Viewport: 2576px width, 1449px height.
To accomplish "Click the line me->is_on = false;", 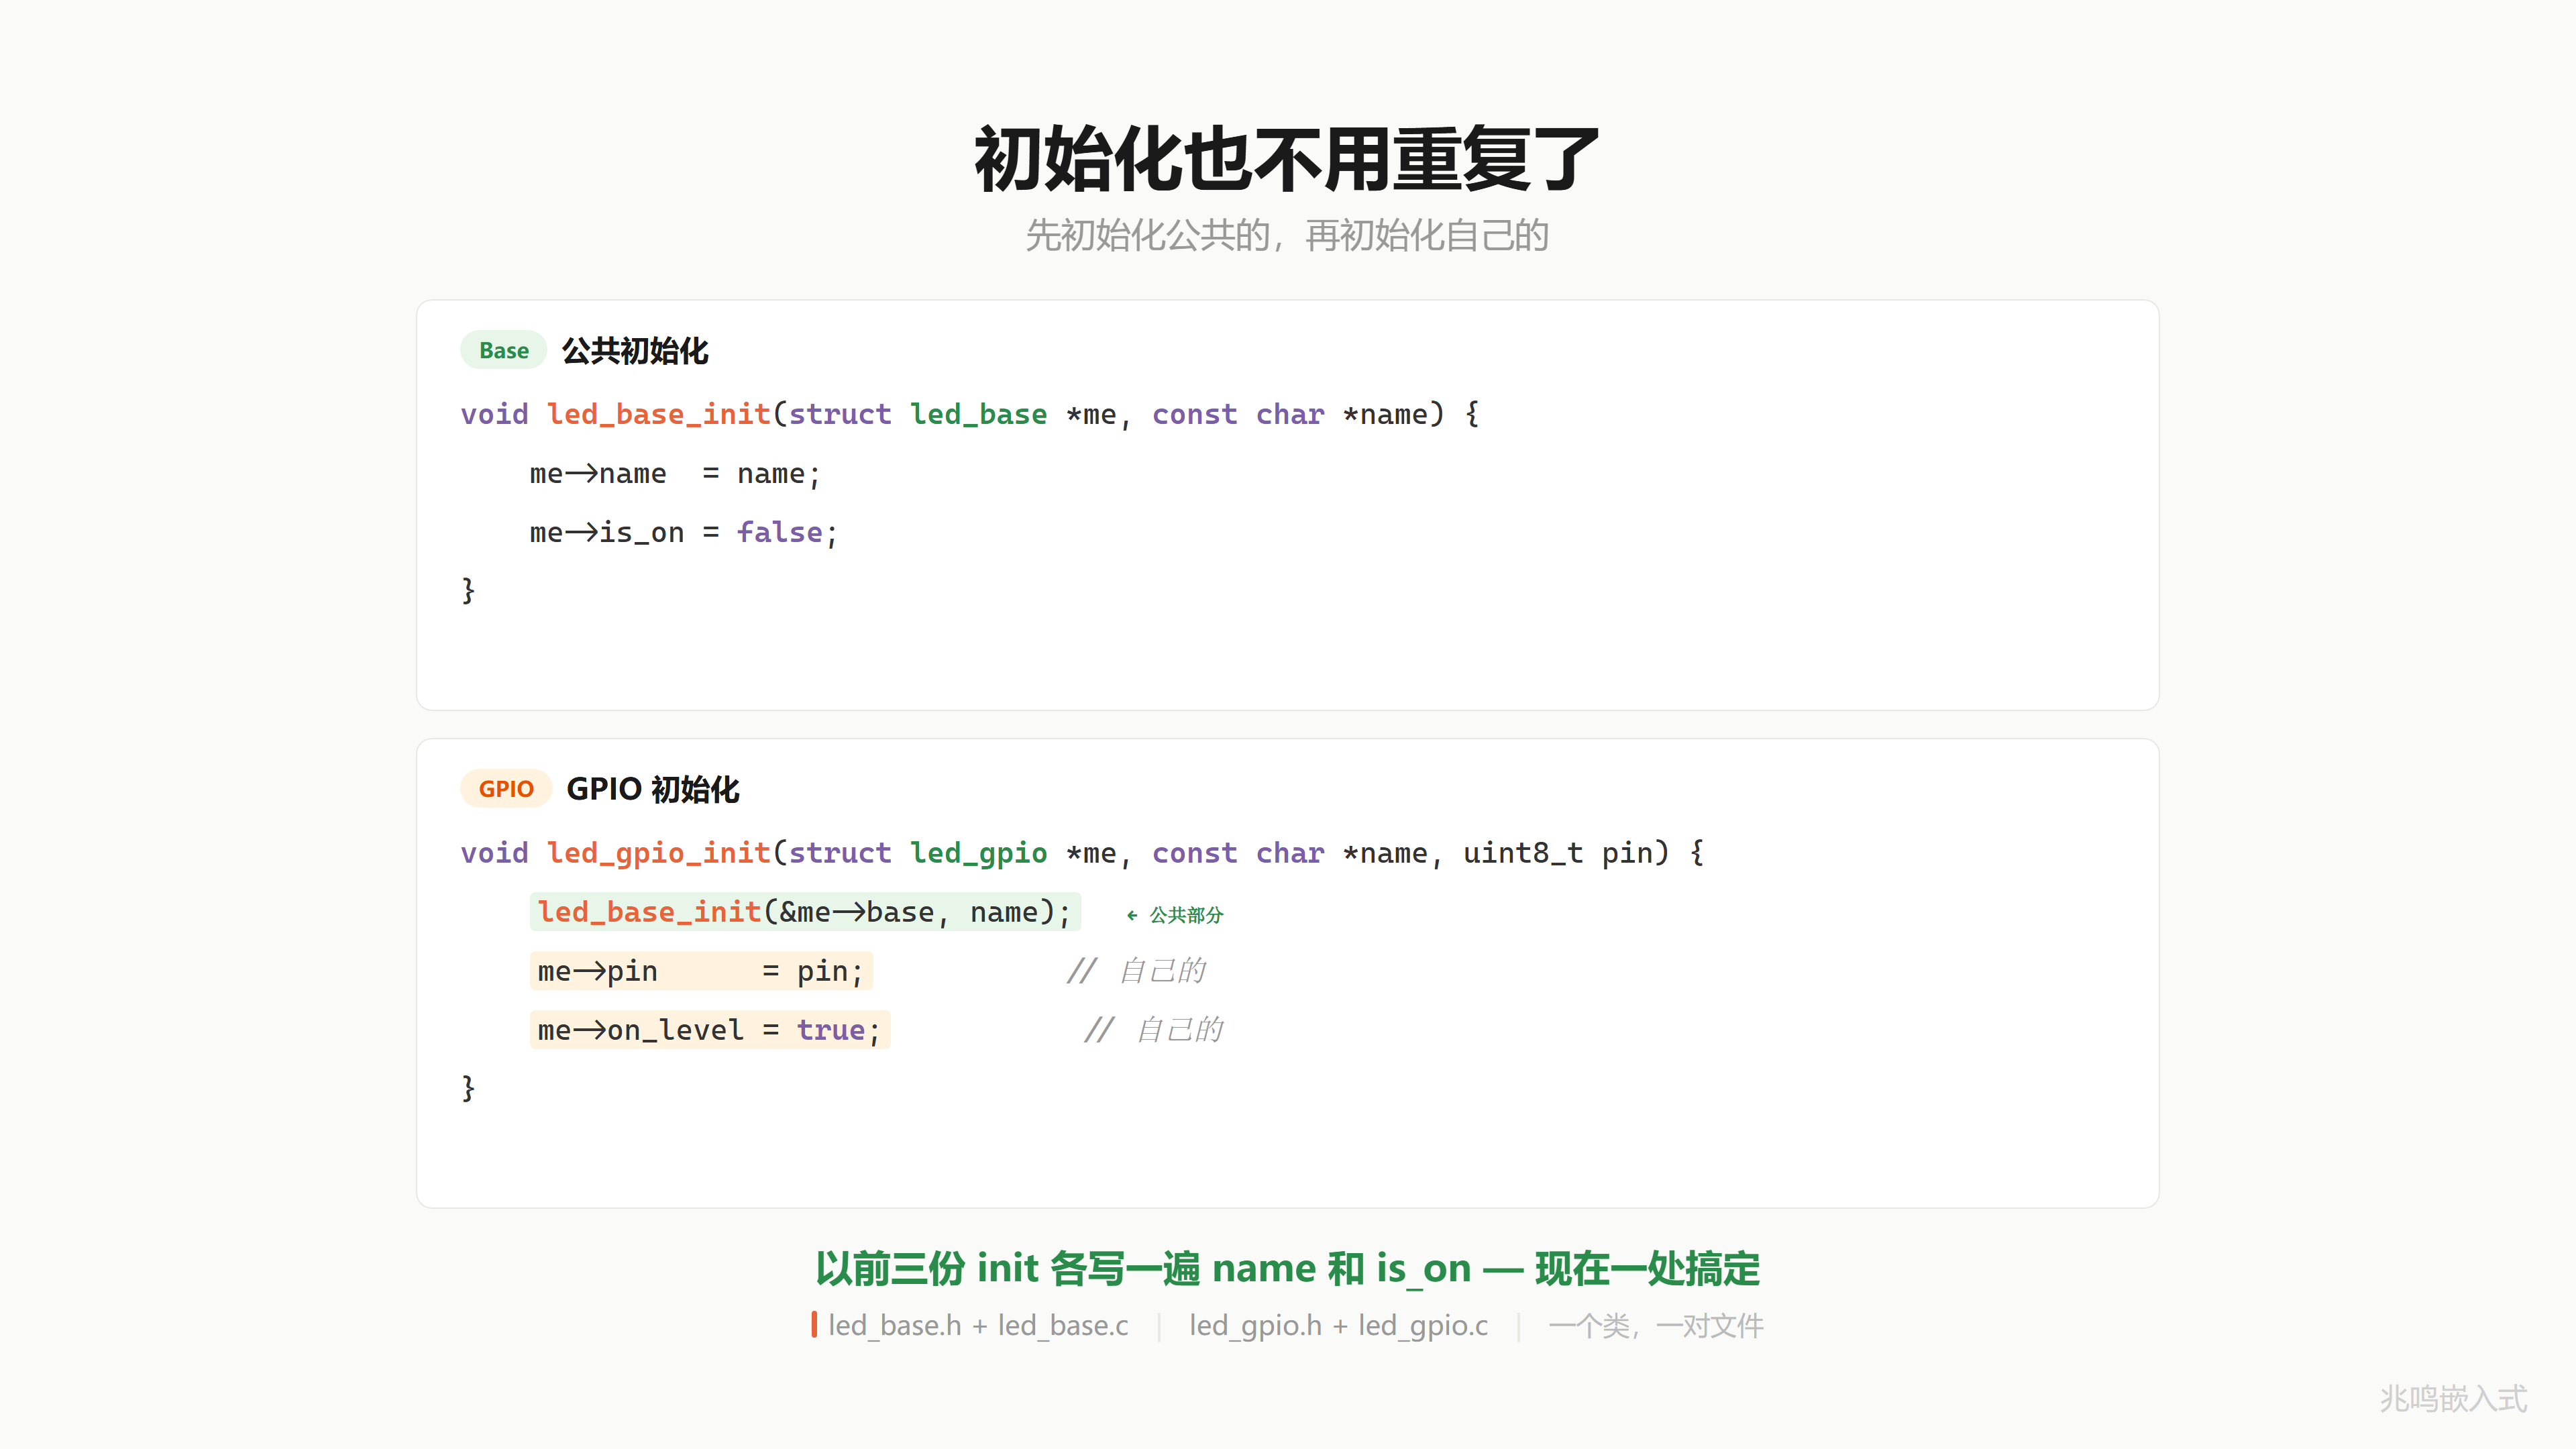I will (683, 532).
